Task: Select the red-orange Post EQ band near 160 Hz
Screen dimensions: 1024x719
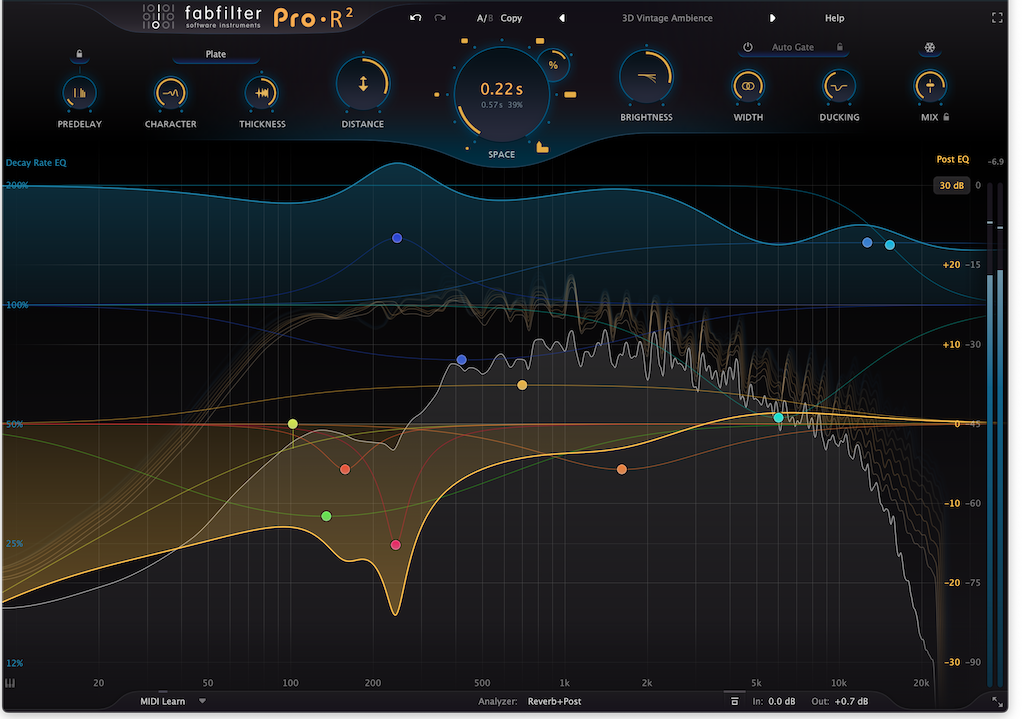Action: pos(345,470)
